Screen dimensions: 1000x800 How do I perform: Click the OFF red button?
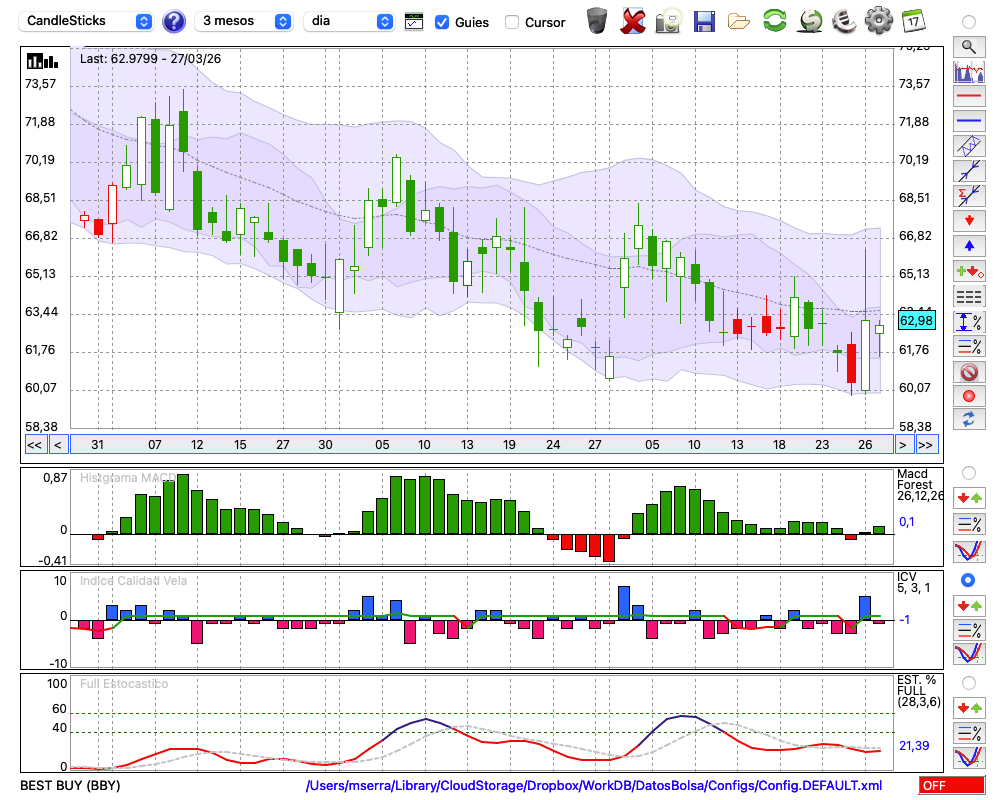pos(951,786)
